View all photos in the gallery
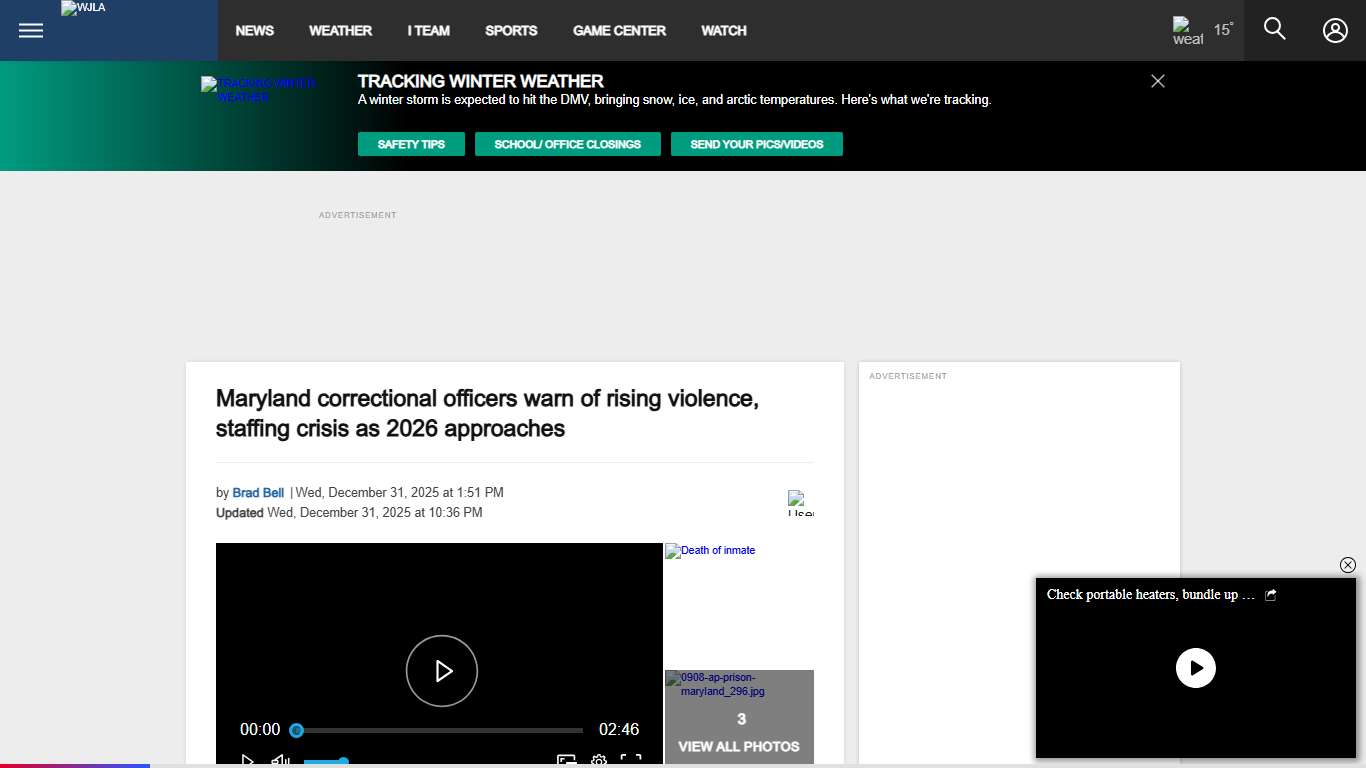The image size is (1366, 768). pos(739,746)
